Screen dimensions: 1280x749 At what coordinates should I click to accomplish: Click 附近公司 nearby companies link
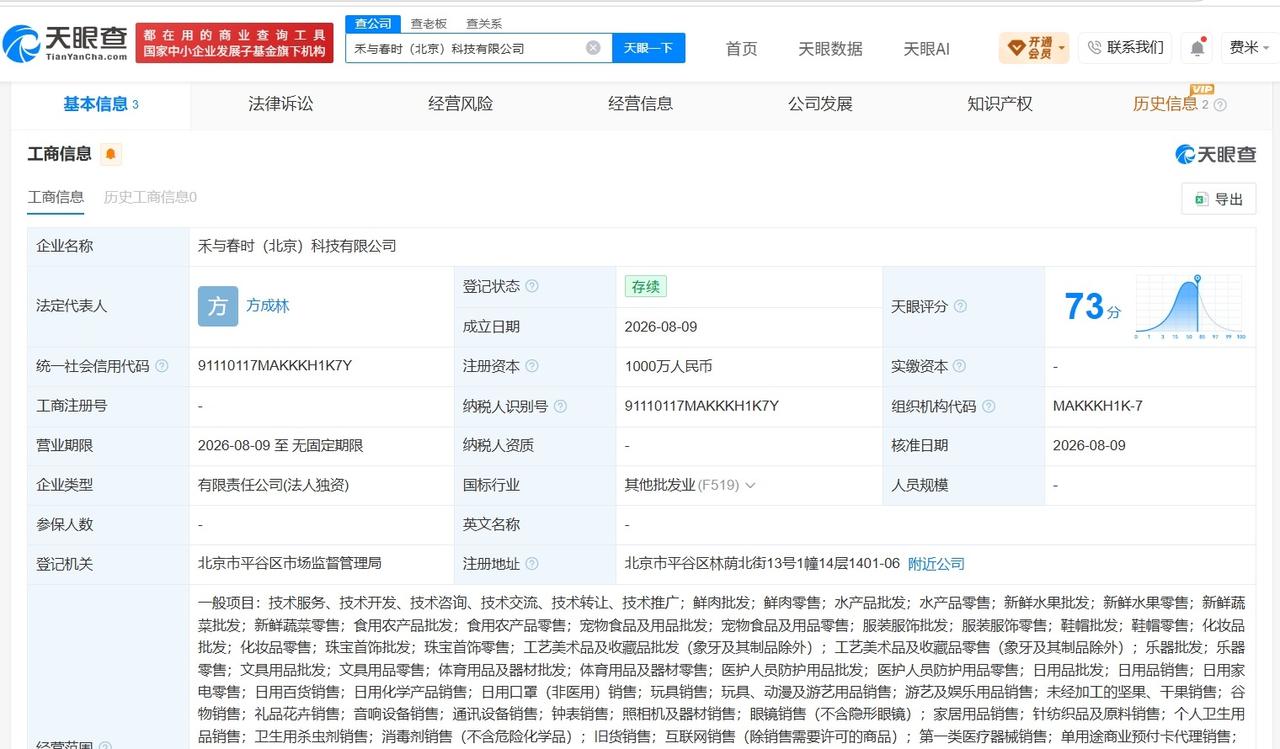[x=936, y=564]
